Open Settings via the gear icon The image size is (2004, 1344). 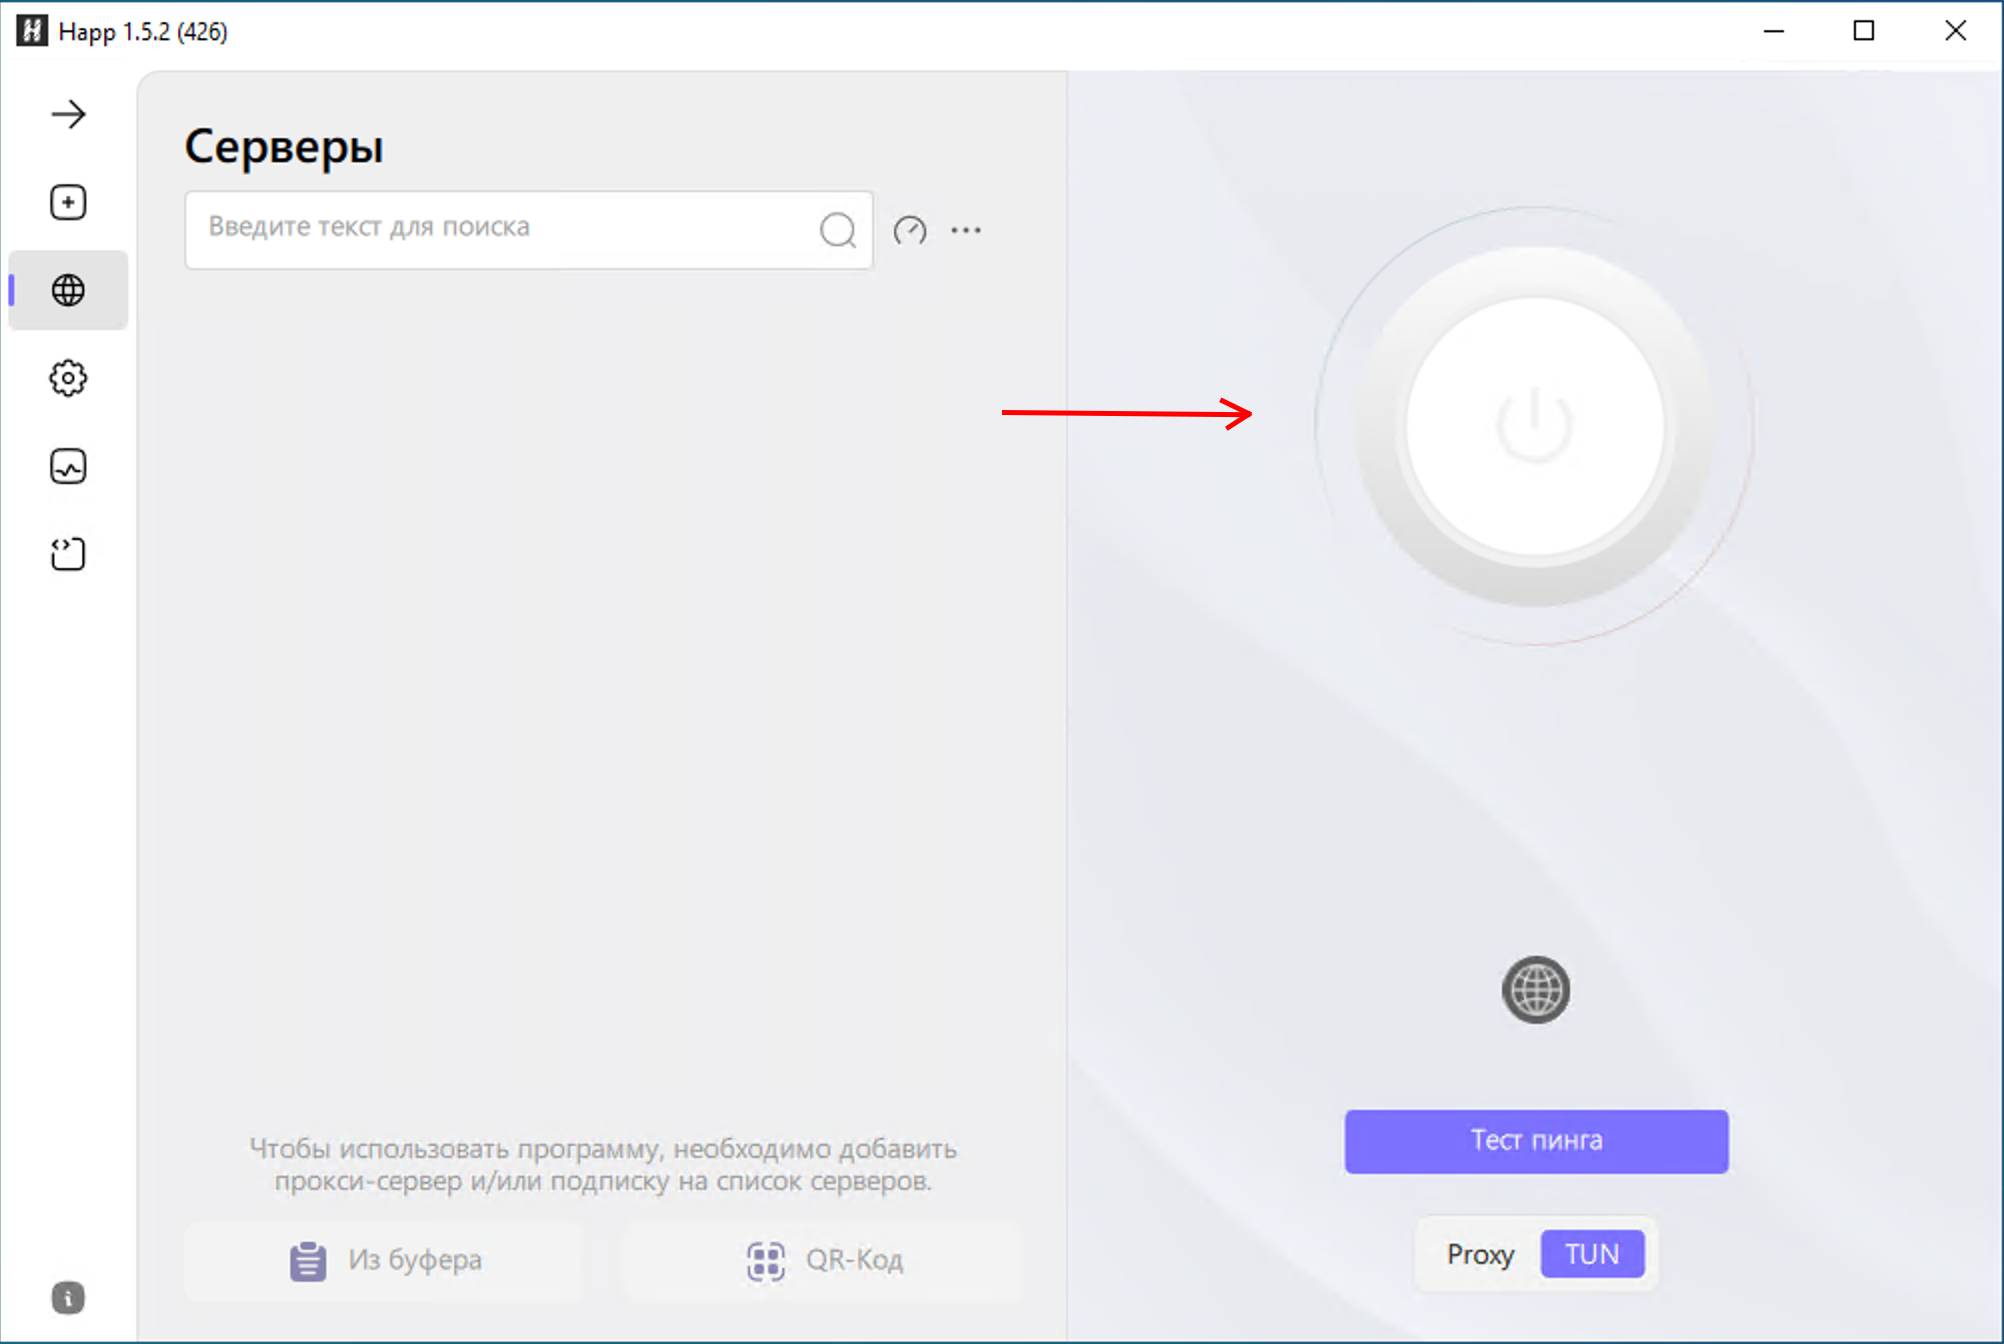click(x=67, y=378)
